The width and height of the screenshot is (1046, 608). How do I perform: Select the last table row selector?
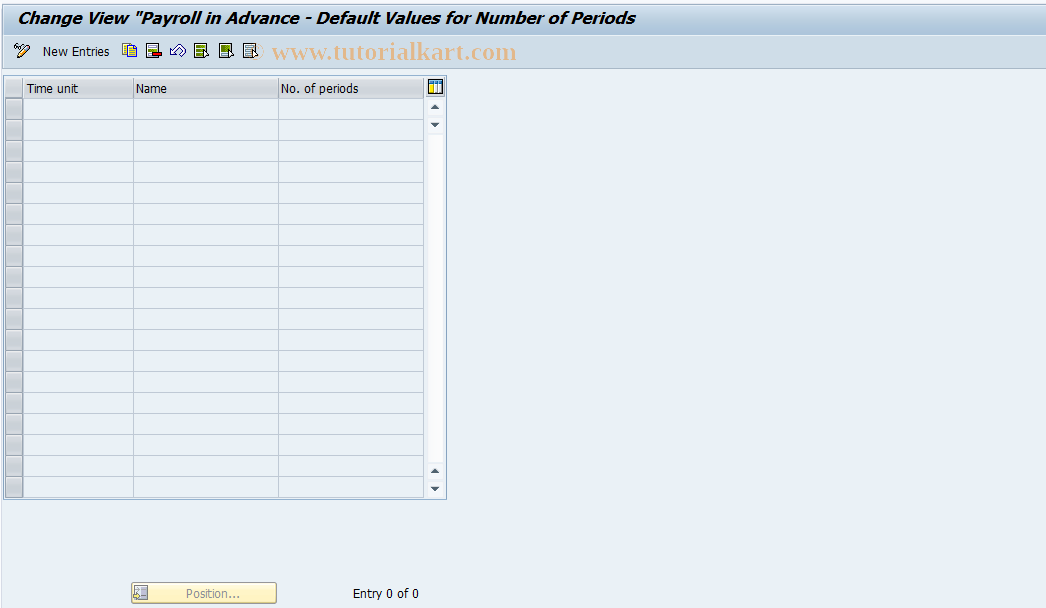pyautogui.click(x=14, y=487)
